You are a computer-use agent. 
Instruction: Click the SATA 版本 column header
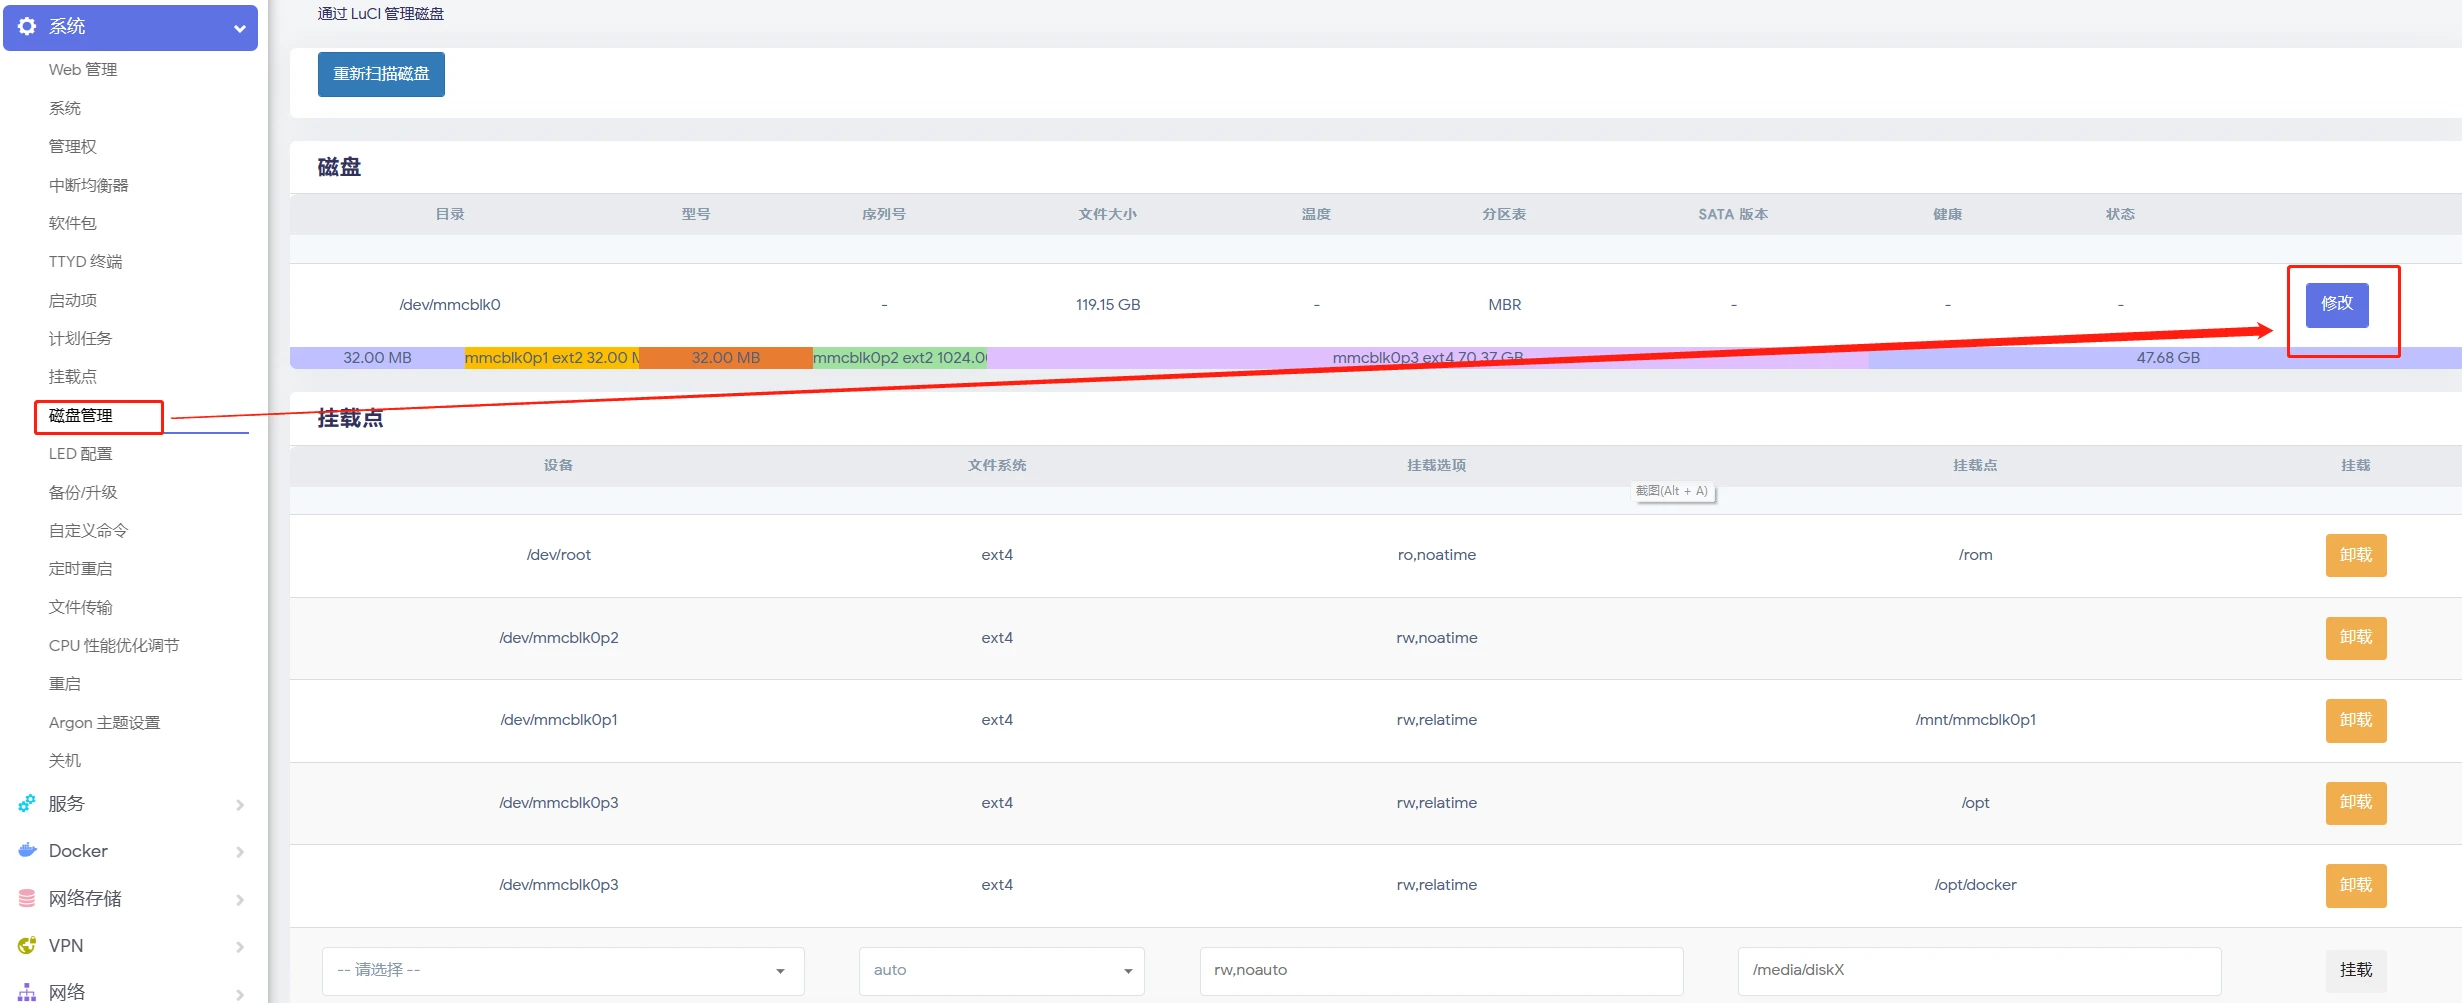point(1733,214)
